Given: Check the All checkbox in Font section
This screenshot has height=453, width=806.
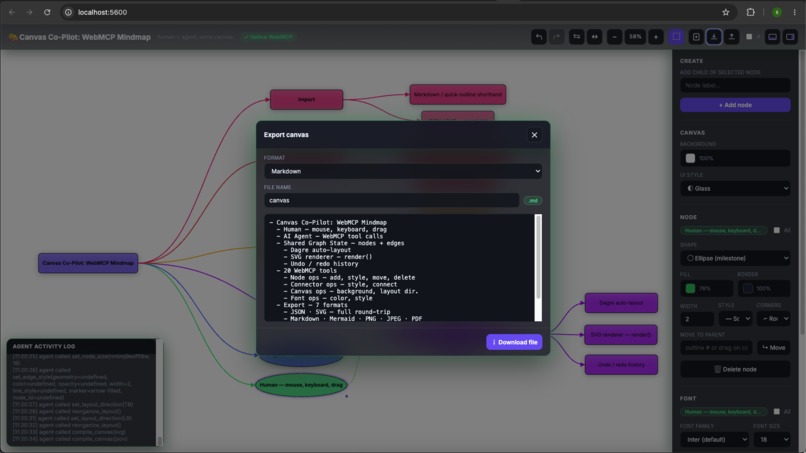Looking at the screenshot, I should (777, 412).
